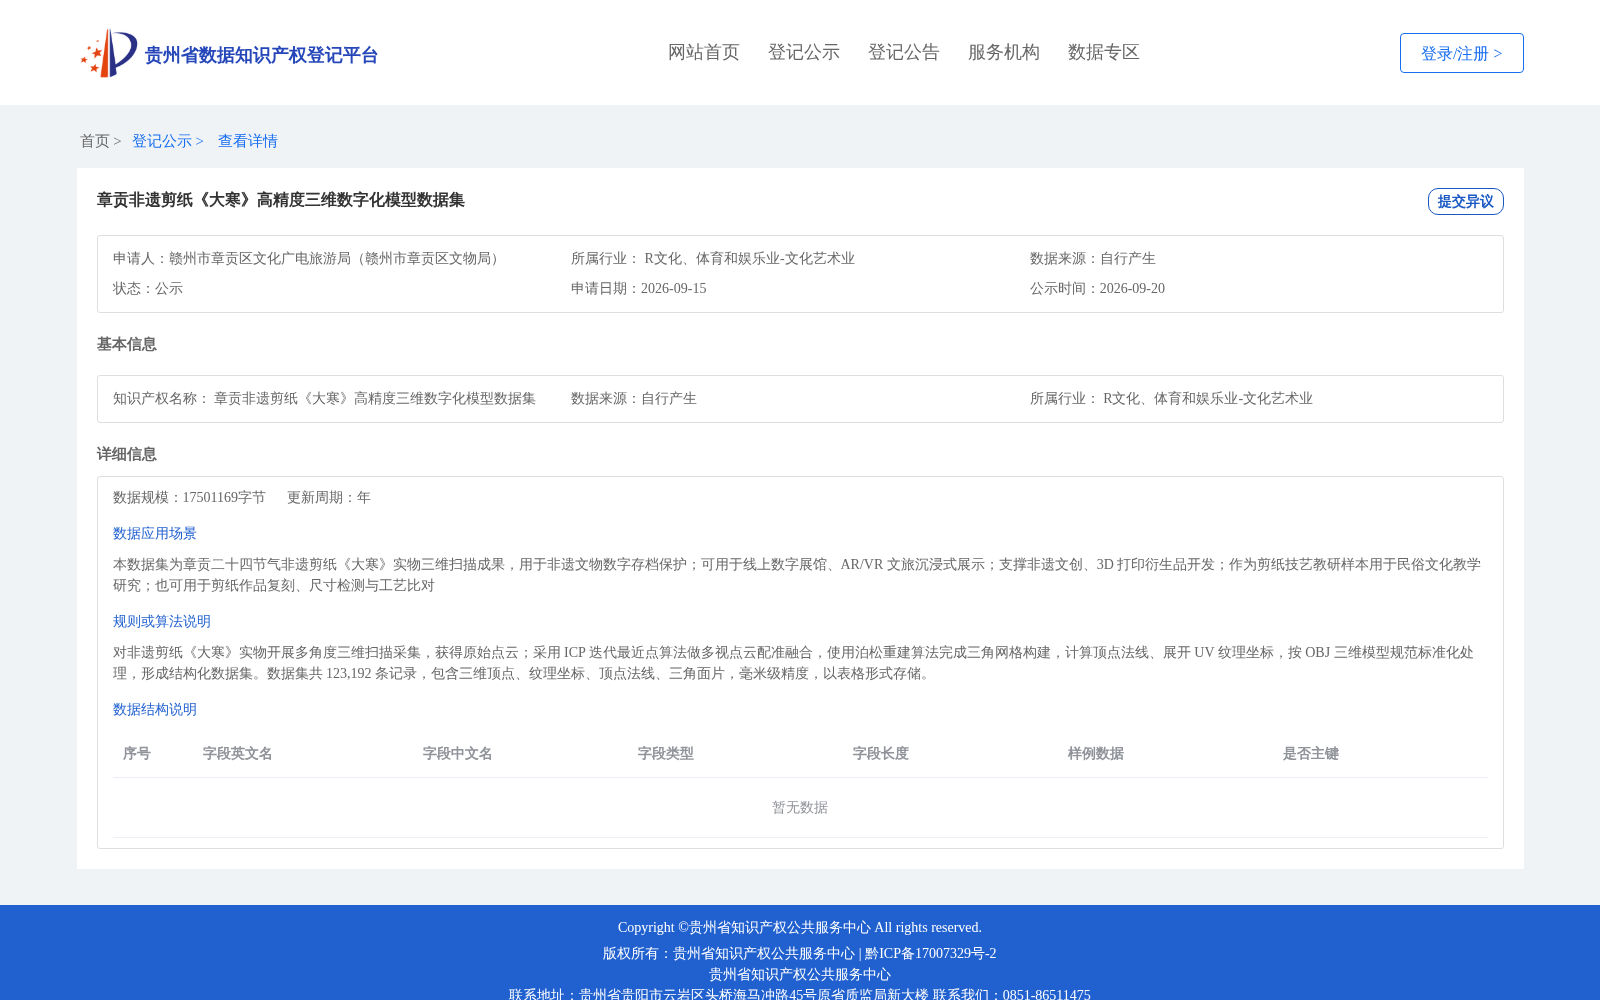
Task: Open 登记公示 breadcrumb link
Action: click(x=162, y=141)
